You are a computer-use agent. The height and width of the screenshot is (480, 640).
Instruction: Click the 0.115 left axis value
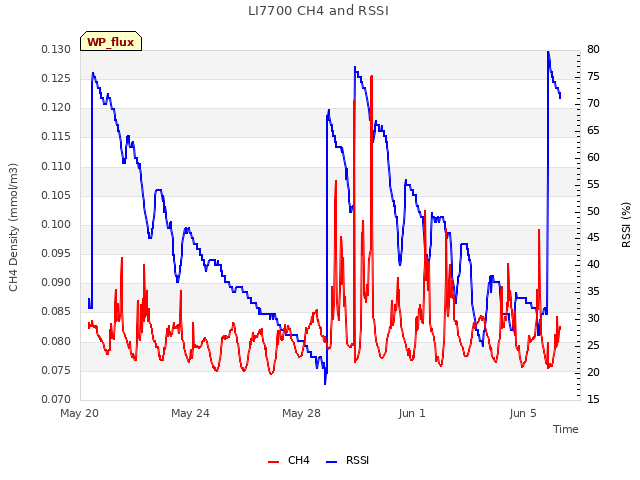(x=56, y=137)
